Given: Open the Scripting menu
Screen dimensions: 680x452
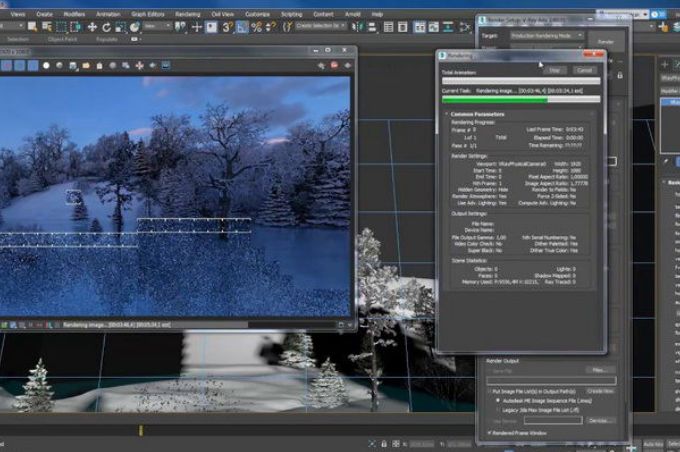Looking at the screenshot, I should pyautogui.click(x=291, y=14).
